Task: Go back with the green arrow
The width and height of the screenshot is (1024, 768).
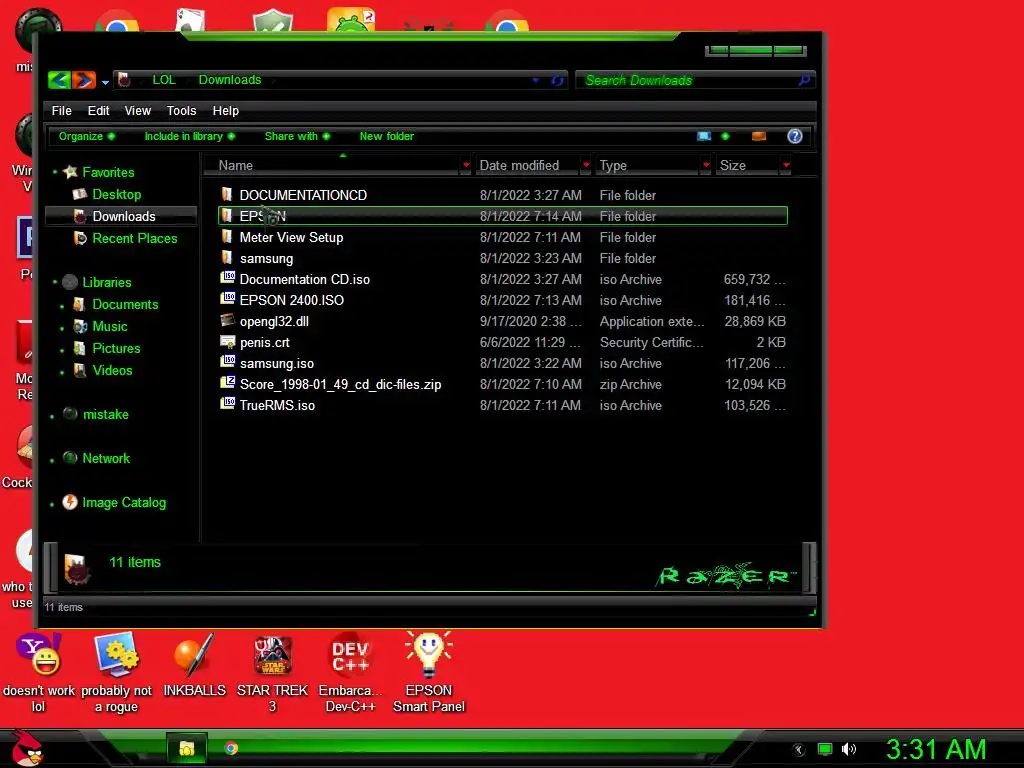Action: (x=59, y=80)
